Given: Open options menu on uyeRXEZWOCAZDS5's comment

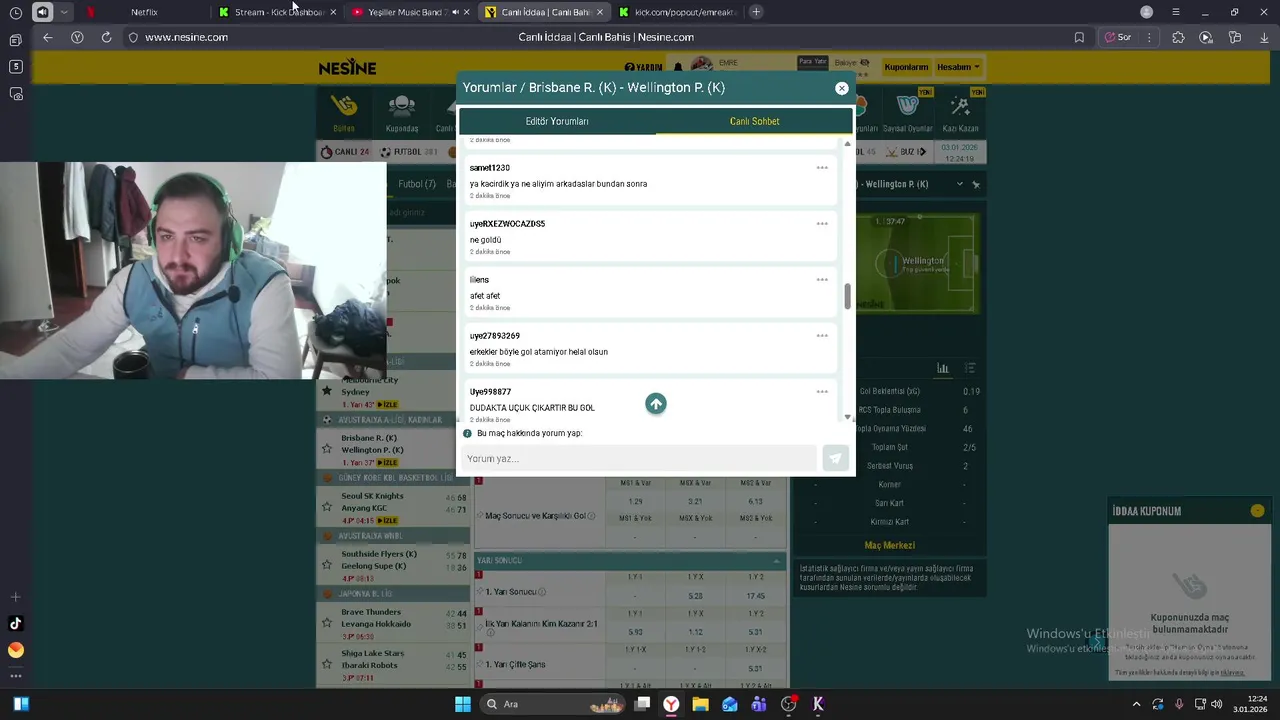Looking at the screenshot, I should pyautogui.click(x=822, y=224).
